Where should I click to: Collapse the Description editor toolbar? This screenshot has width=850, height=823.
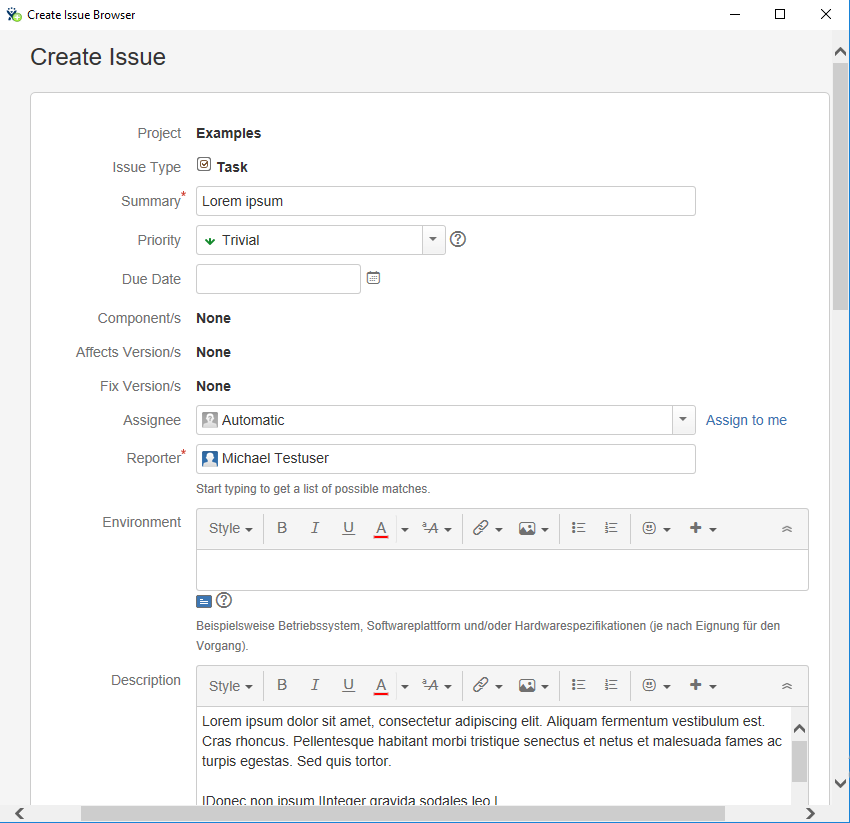click(x=787, y=686)
